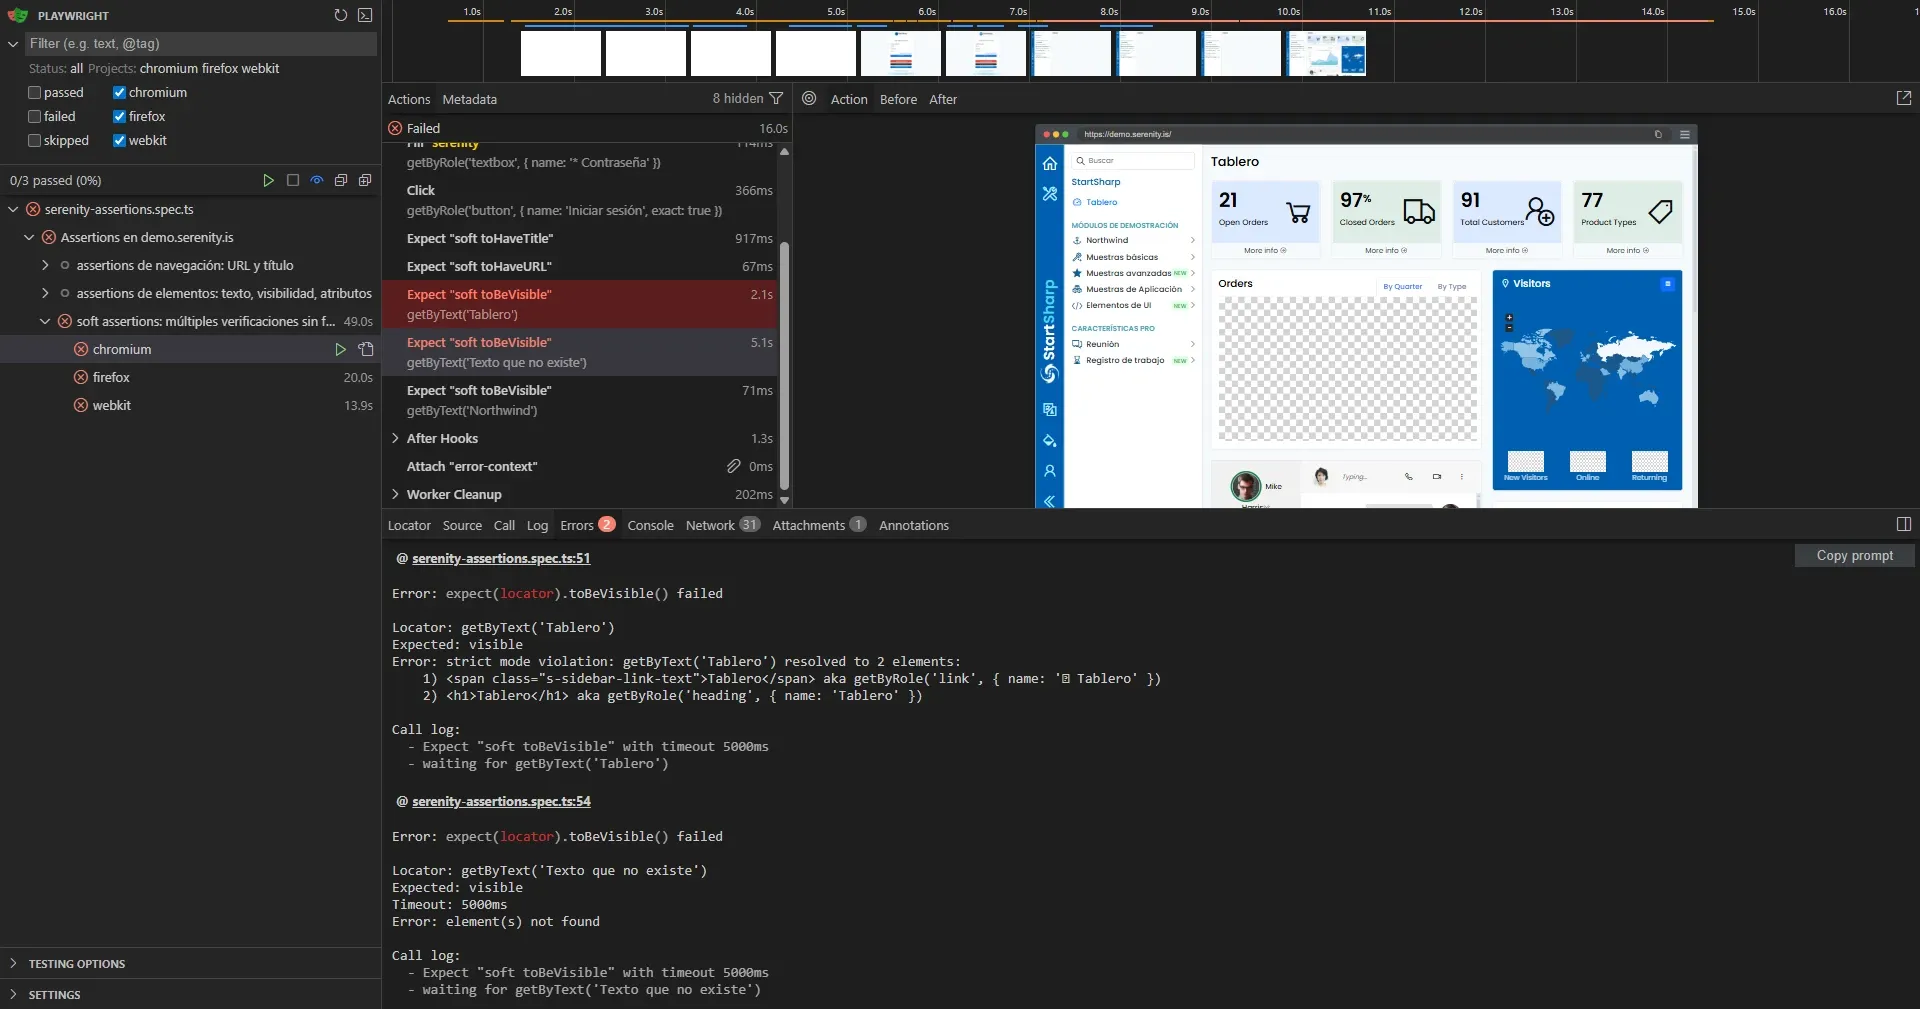Check the skipped status filter
This screenshot has height=1009, width=1920.
click(x=33, y=140)
